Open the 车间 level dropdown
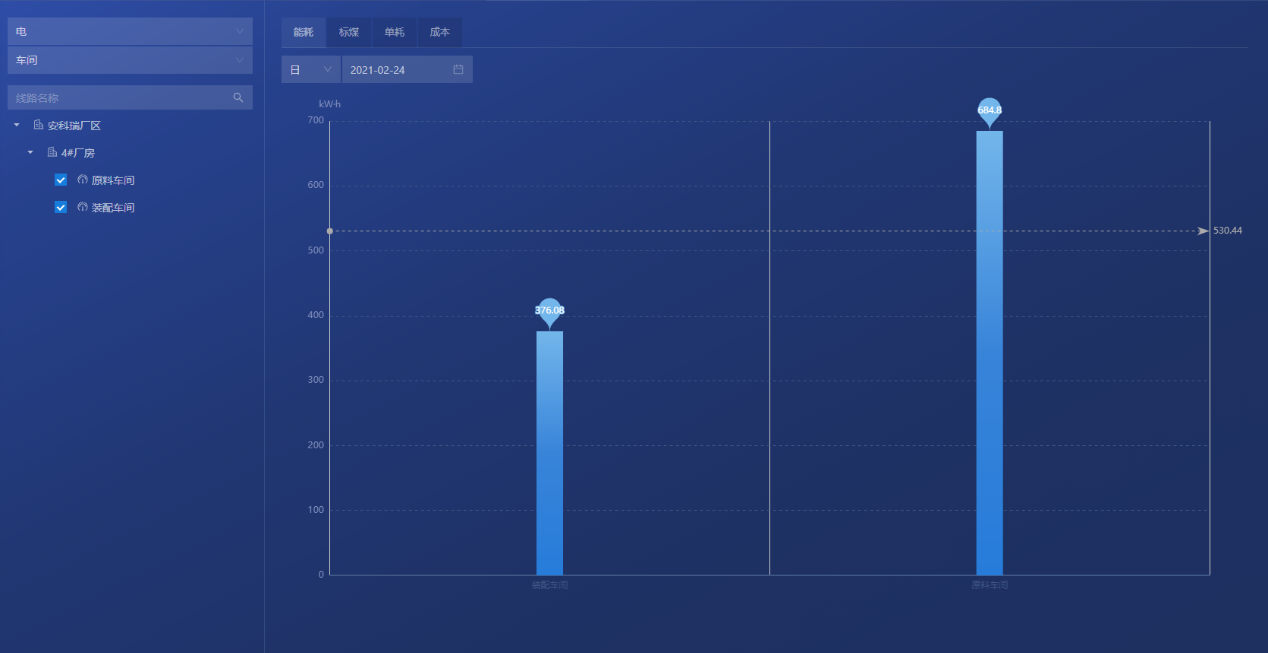1268x653 pixels. coord(130,60)
